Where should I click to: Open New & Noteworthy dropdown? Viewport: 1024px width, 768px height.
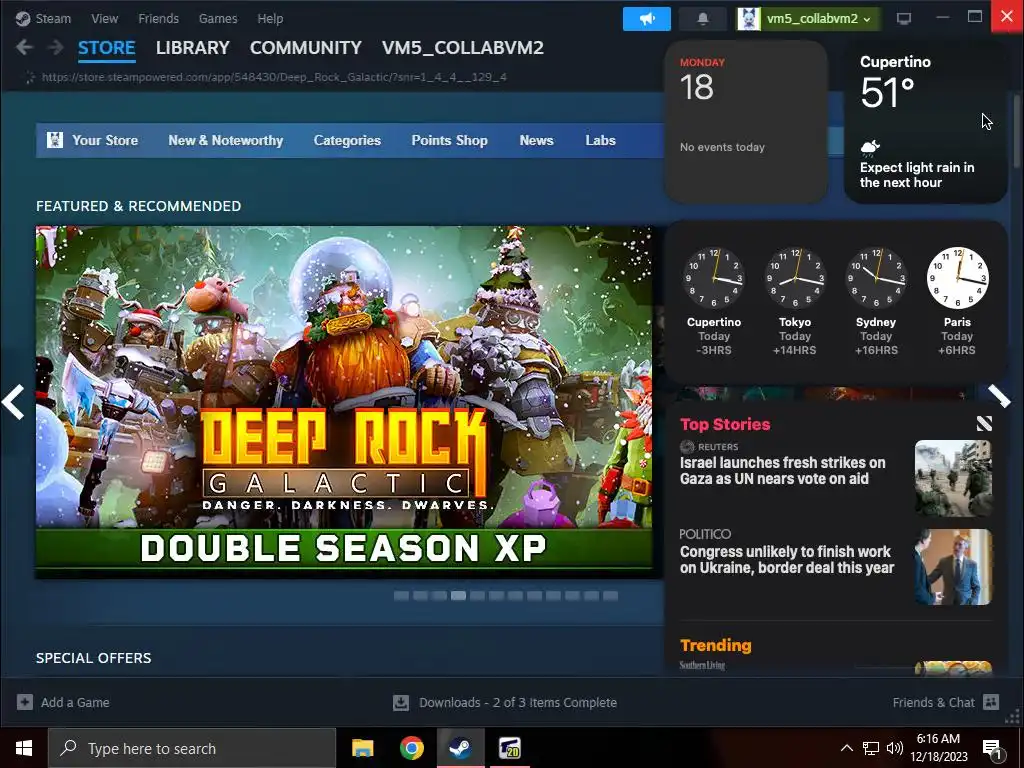point(225,140)
